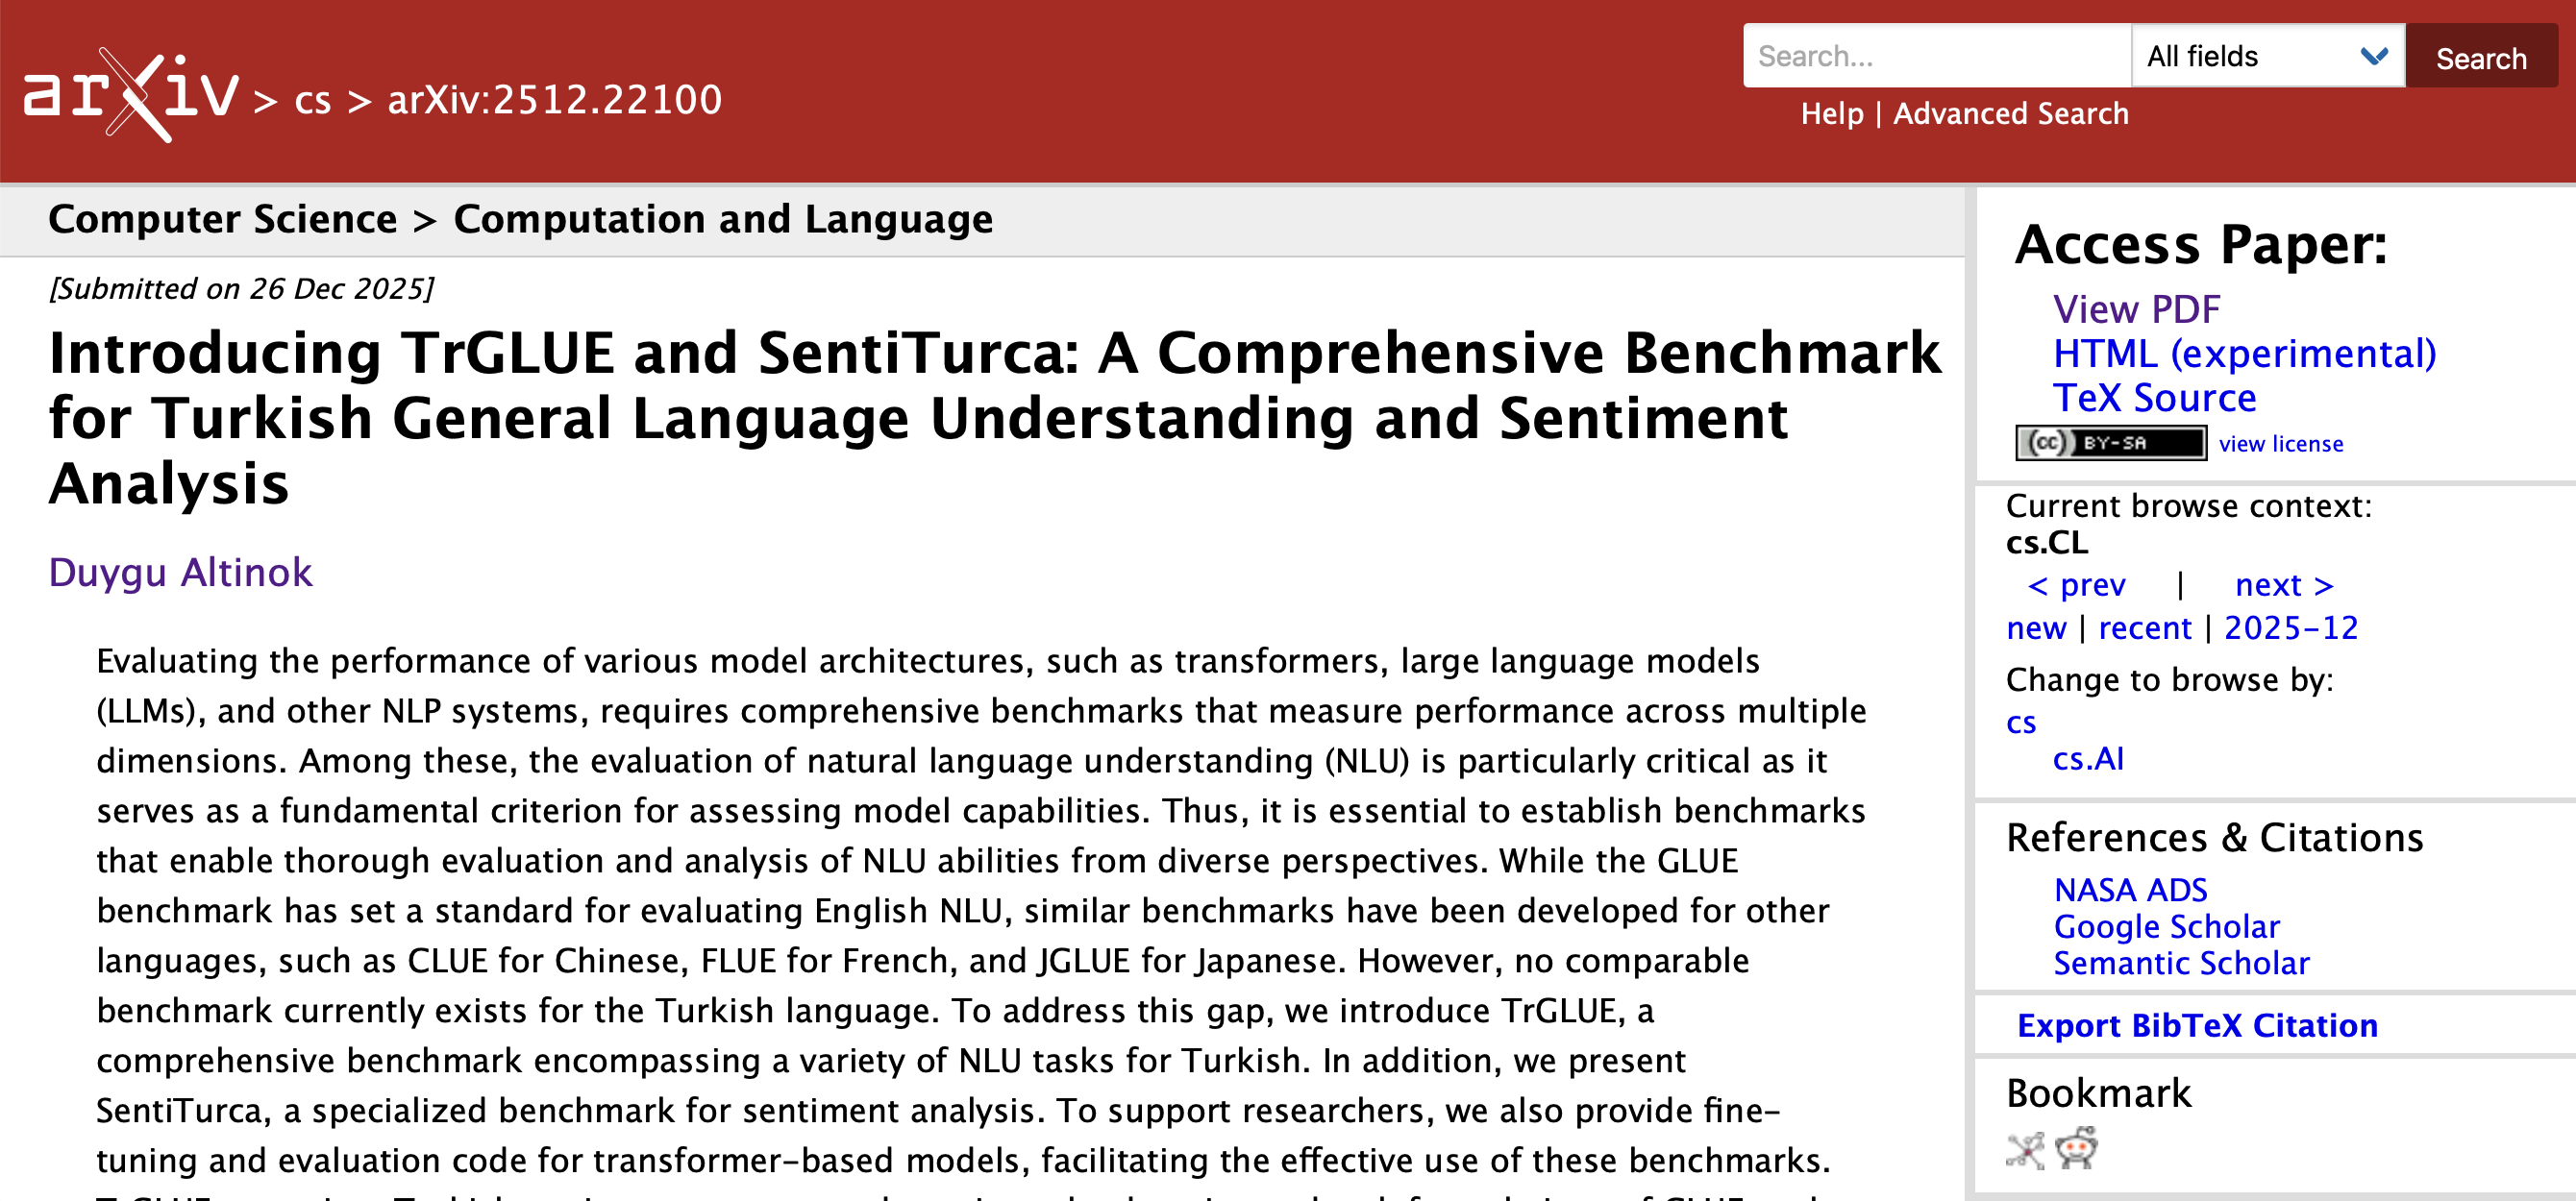Image resolution: width=2576 pixels, height=1201 pixels.
Task: Click the Reddit bookmark icon
Action: pos(2077,1148)
